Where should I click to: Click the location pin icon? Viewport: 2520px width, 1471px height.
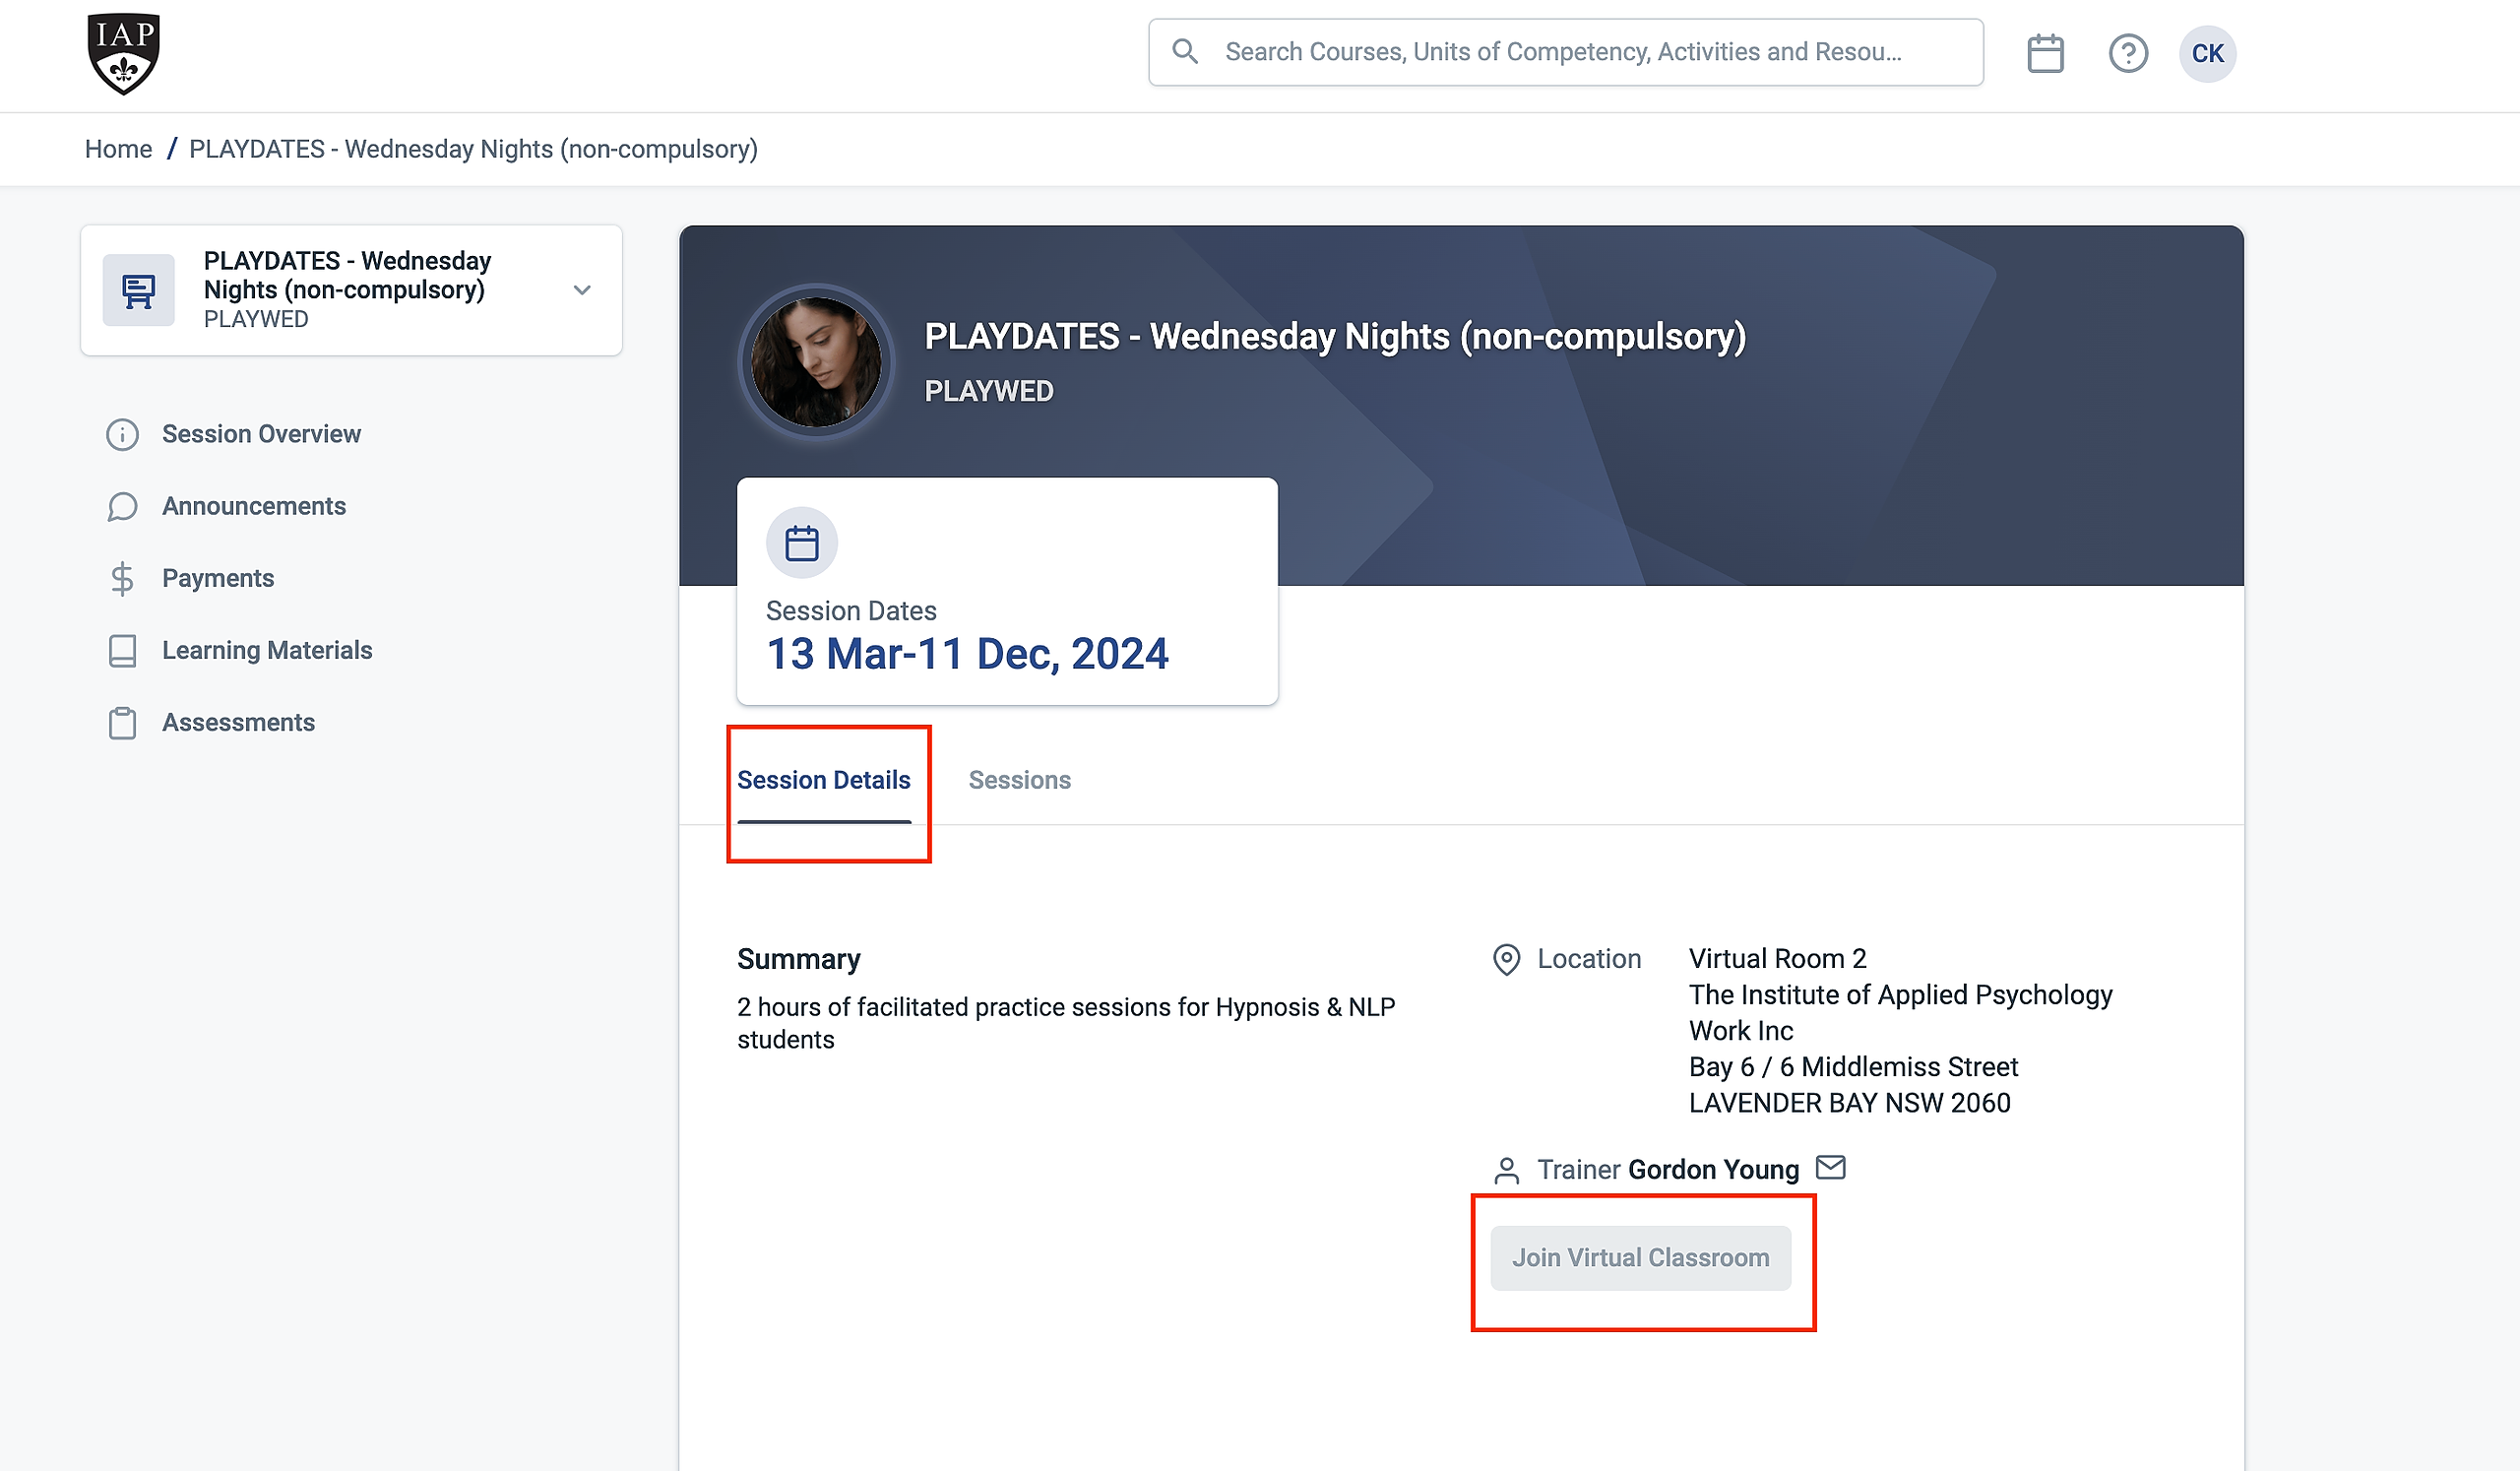[x=1505, y=959]
